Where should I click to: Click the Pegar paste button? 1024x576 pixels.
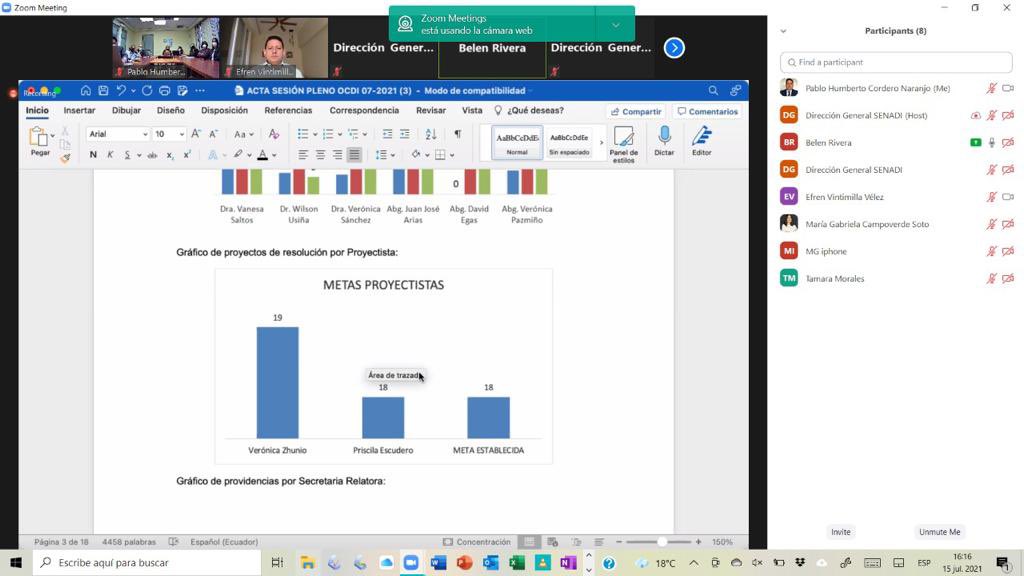(x=40, y=141)
